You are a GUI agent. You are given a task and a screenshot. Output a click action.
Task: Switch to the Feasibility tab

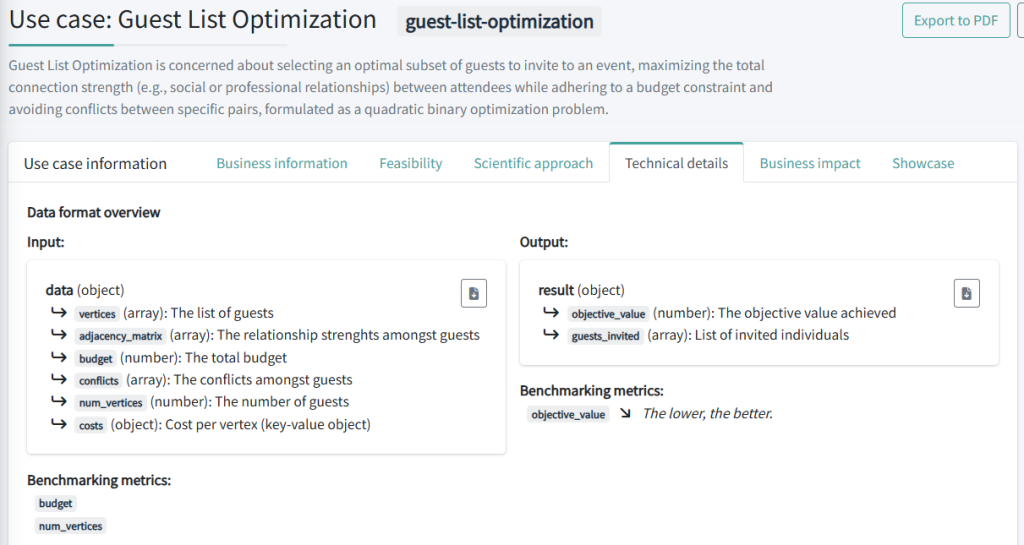[410, 163]
